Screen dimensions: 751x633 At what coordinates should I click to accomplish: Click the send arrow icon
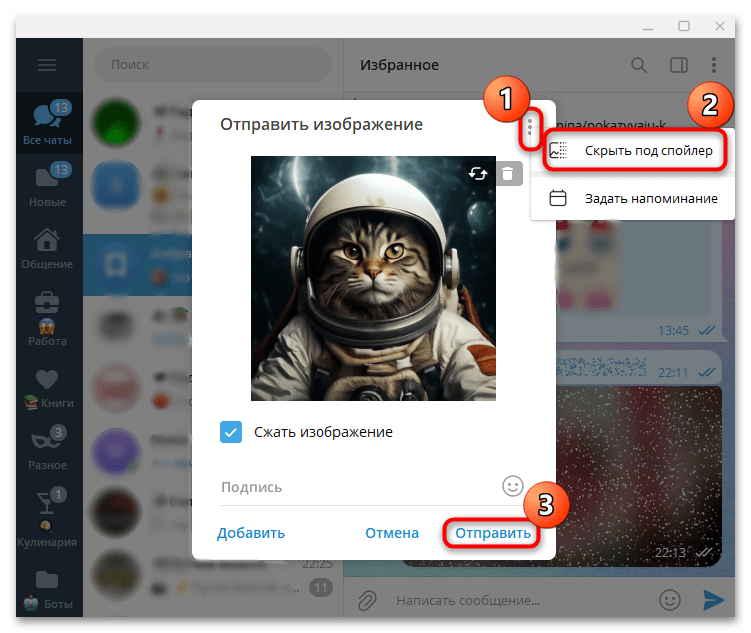pyautogui.click(x=713, y=599)
